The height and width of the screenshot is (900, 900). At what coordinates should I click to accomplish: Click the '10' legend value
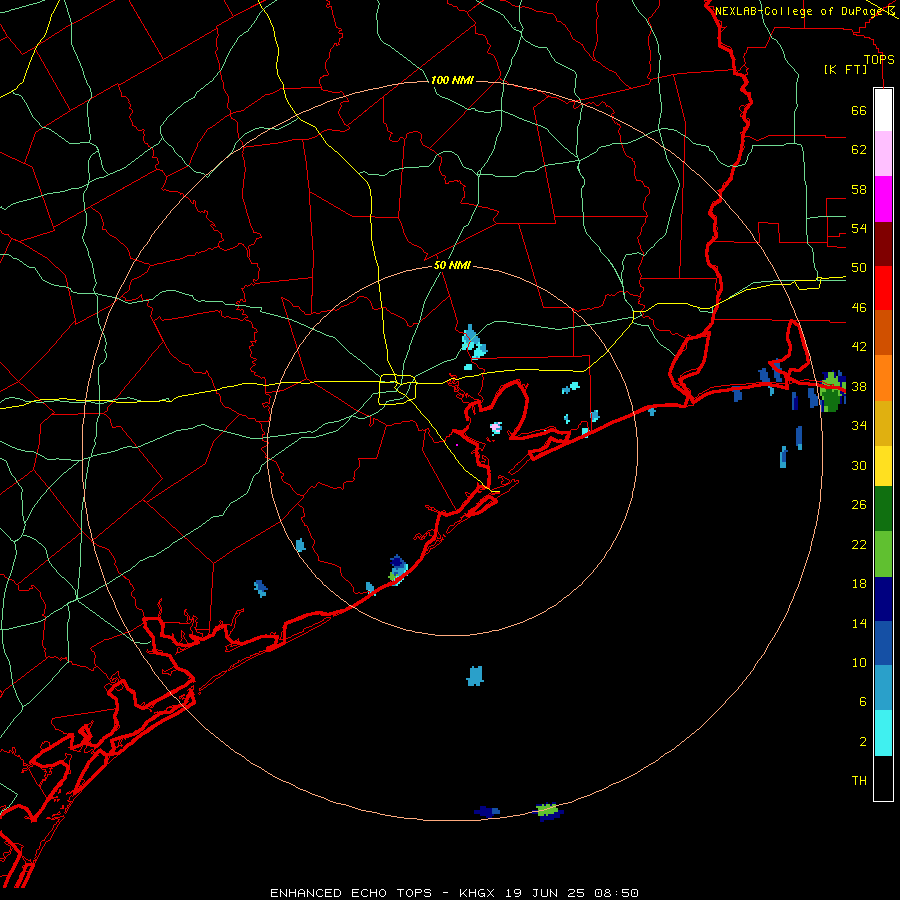pyautogui.click(x=859, y=663)
